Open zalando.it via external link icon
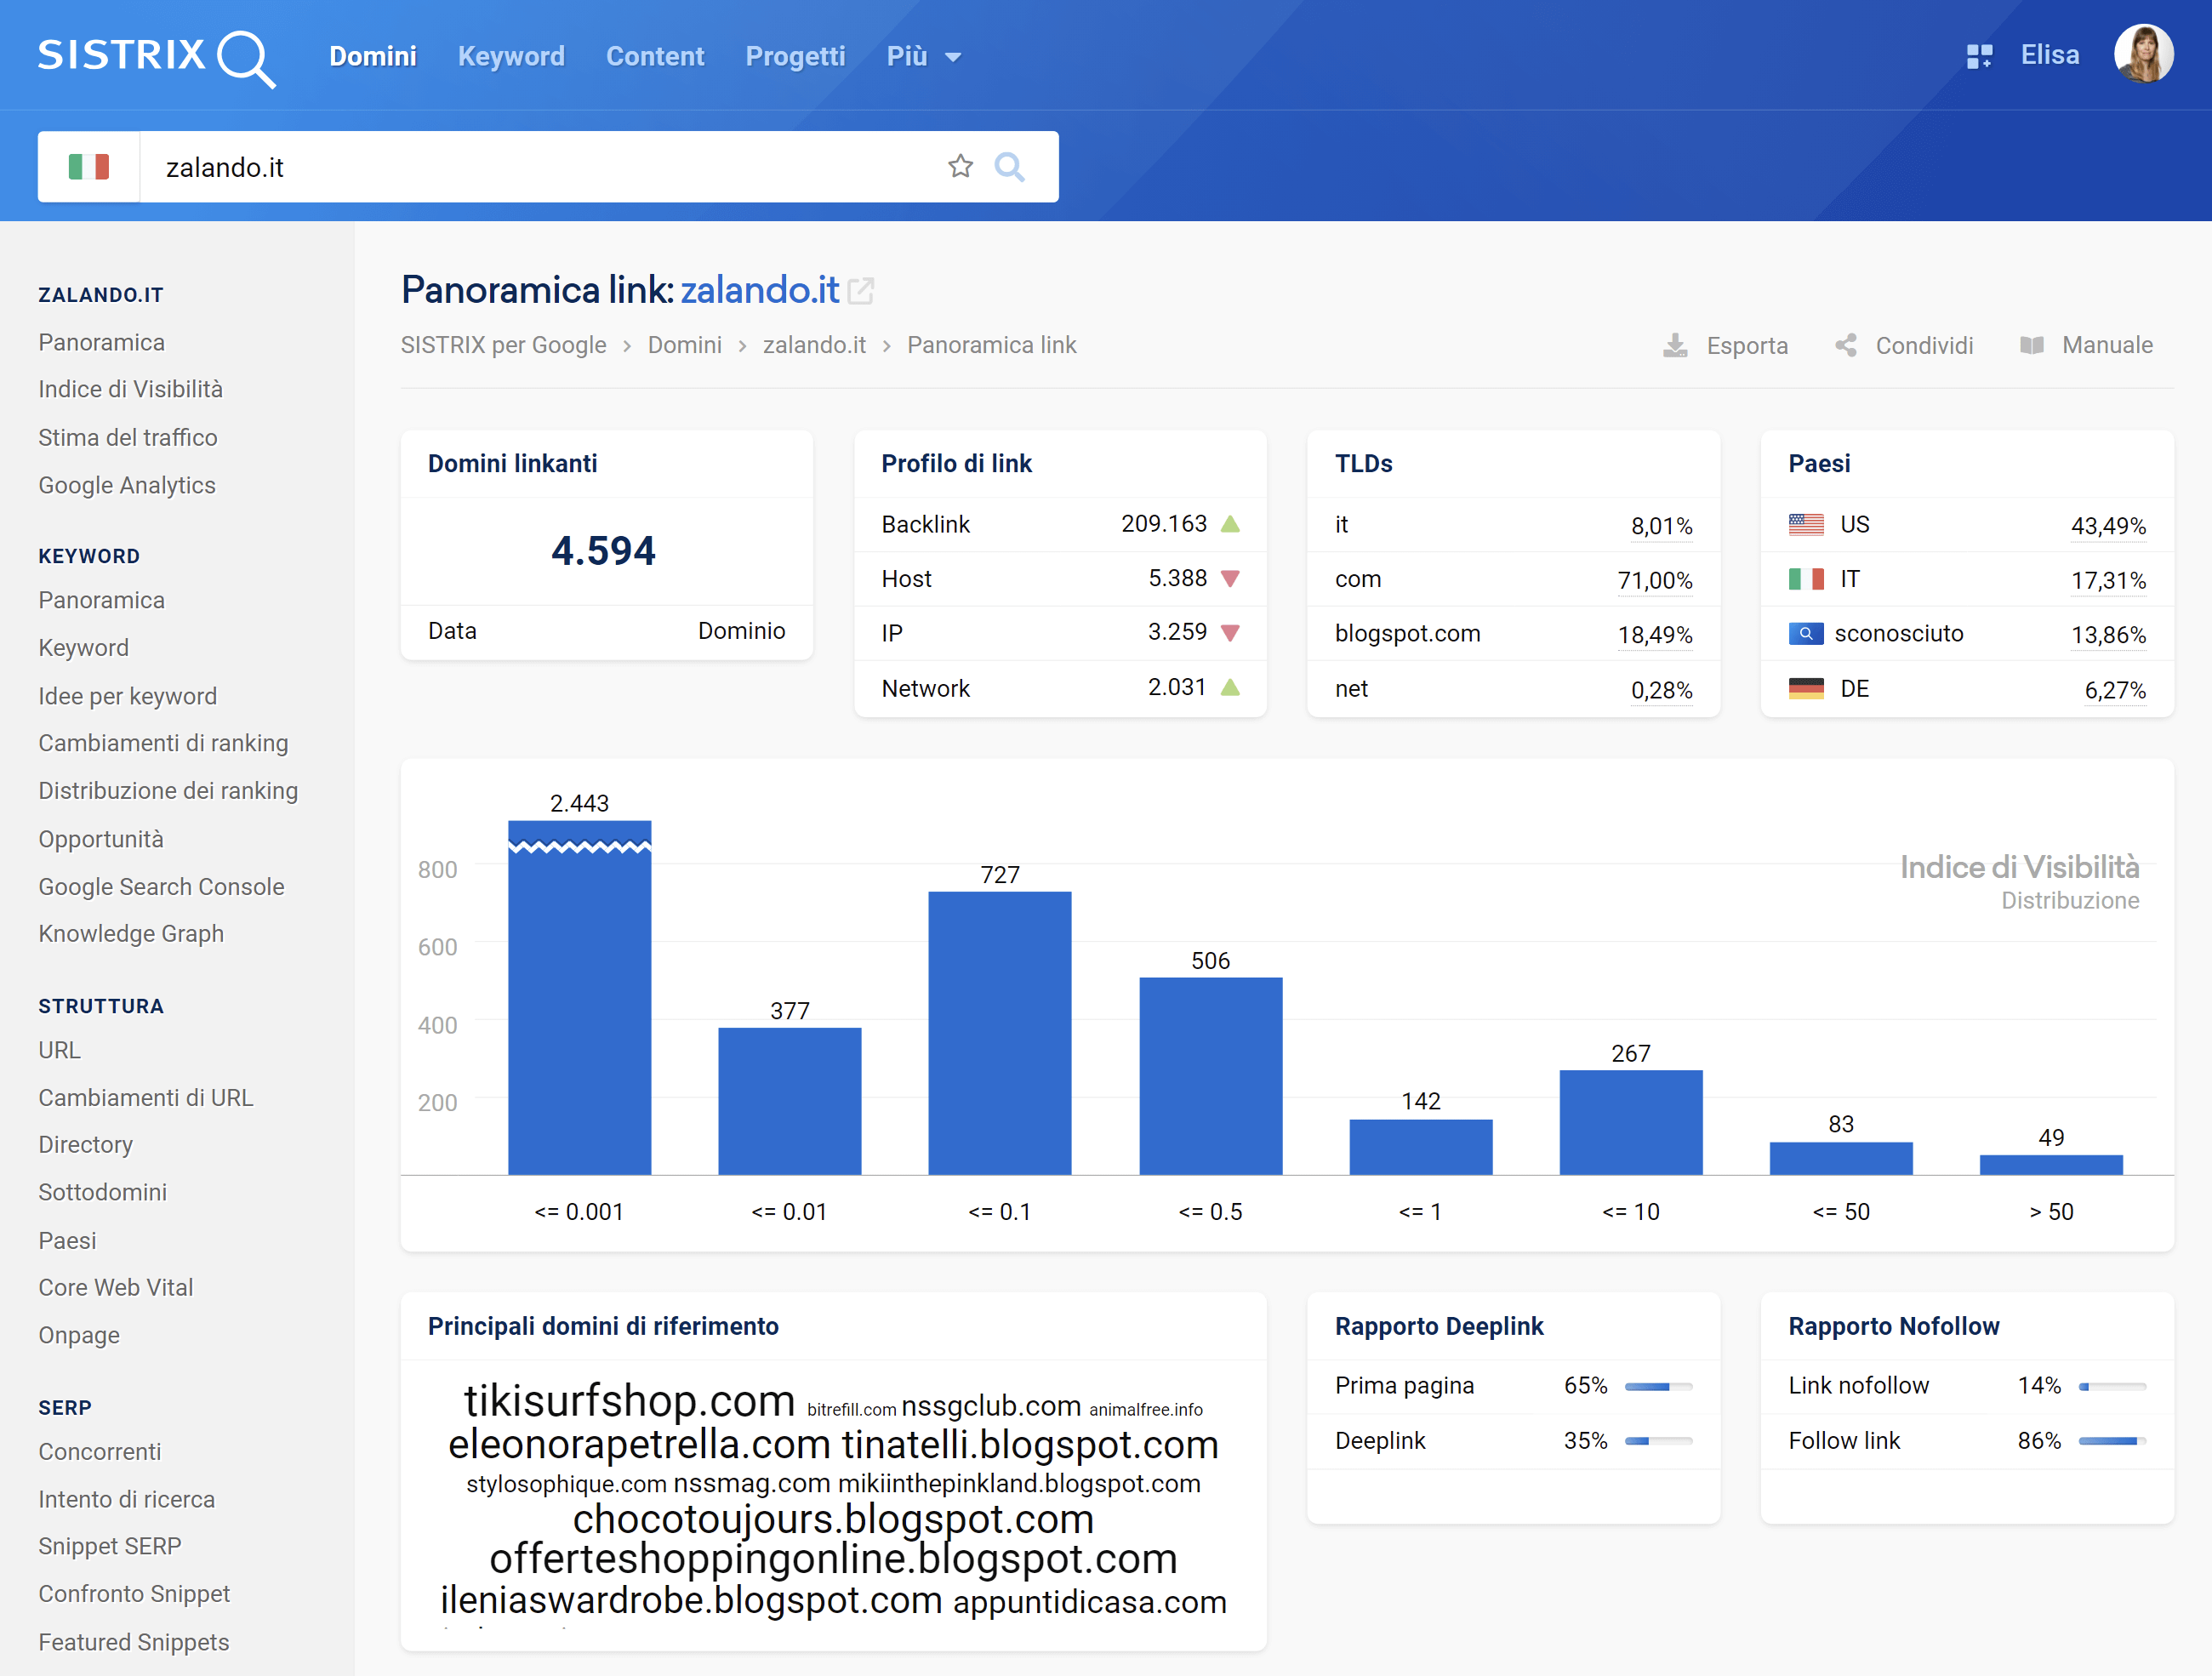Image resolution: width=2212 pixels, height=1676 pixels. pyautogui.click(x=861, y=291)
